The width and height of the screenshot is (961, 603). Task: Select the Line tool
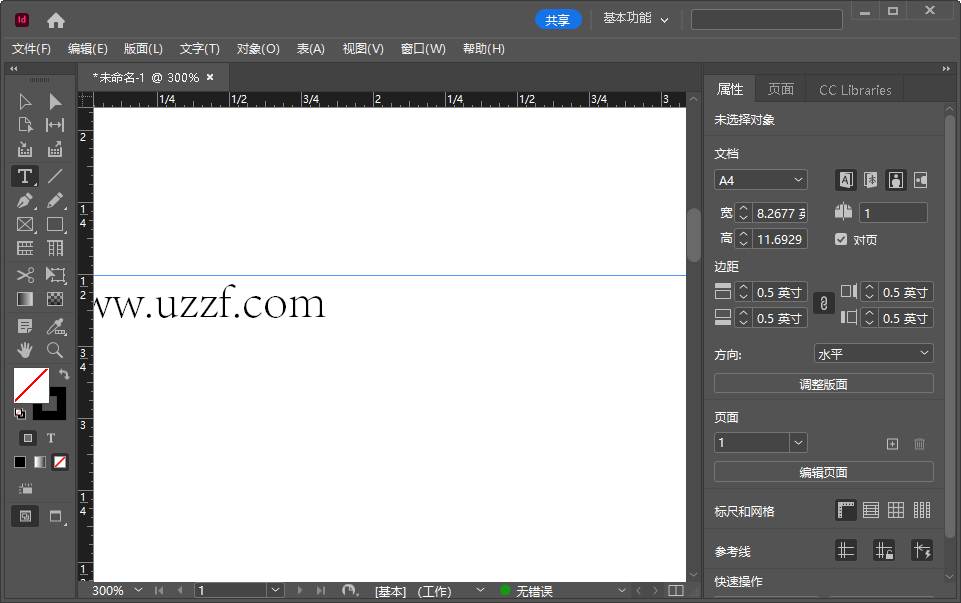(55, 176)
